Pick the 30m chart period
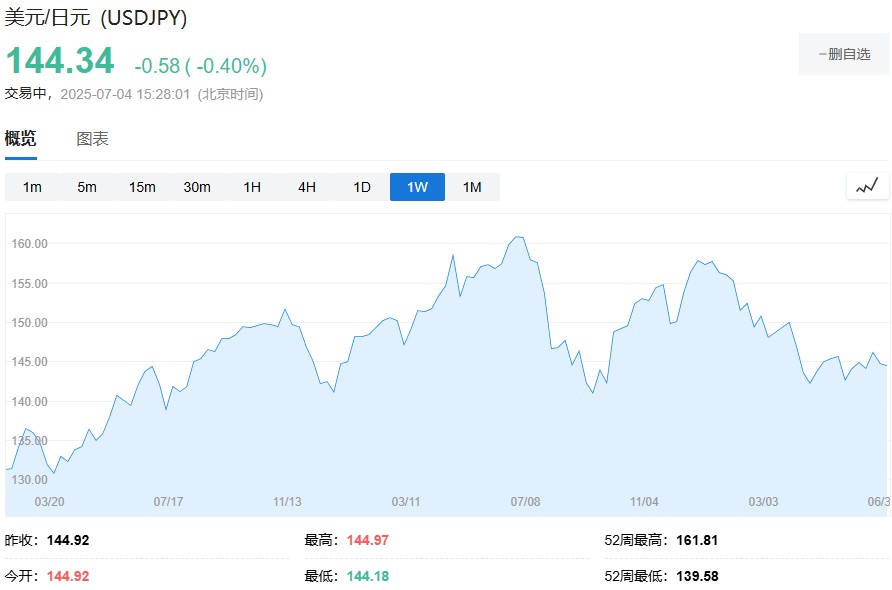Image resolution: width=892 pixels, height=590 pixels. pyautogui.click(x=197, y=187)
